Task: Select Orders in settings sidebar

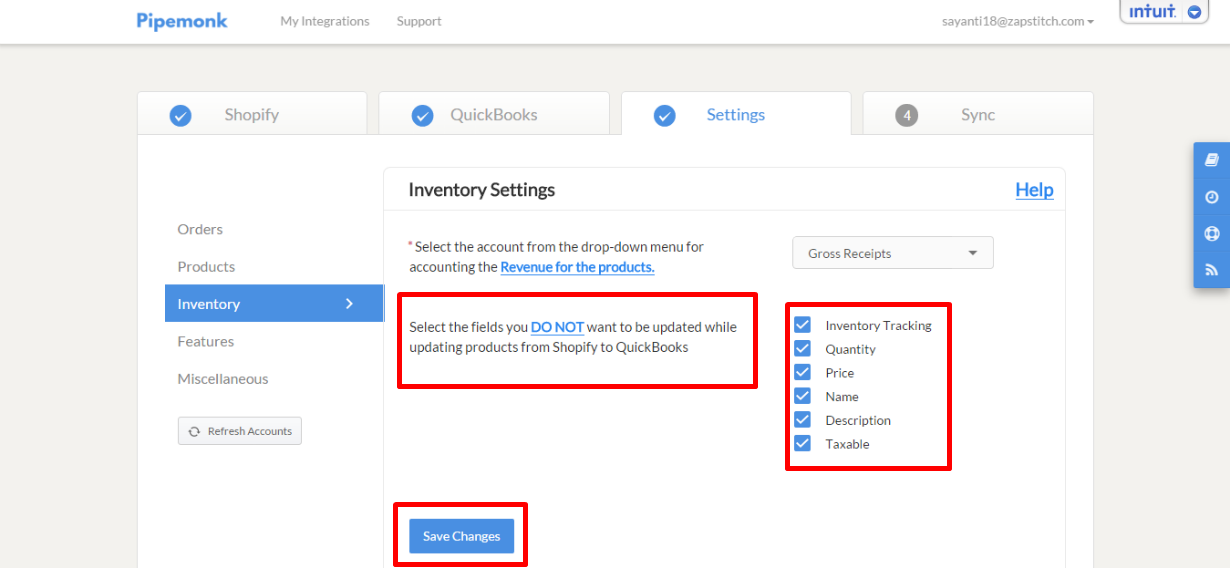Action: [200, 229]
